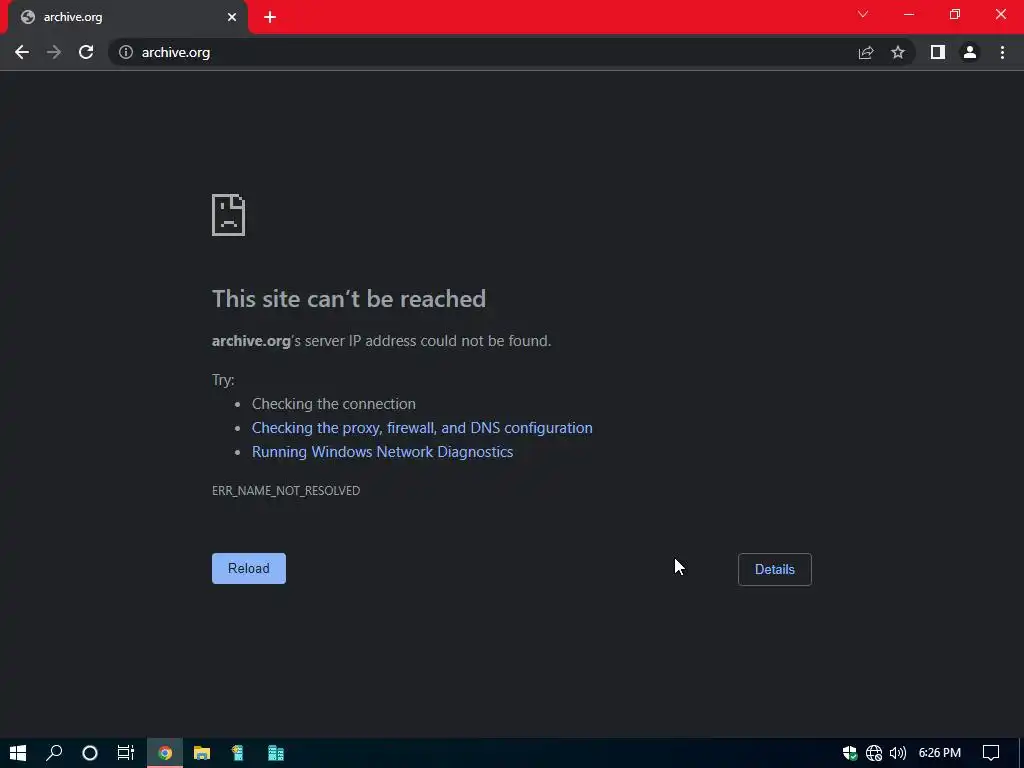
Task: Share this page icon
Action: pyautogui.click(x=866, y=52)
